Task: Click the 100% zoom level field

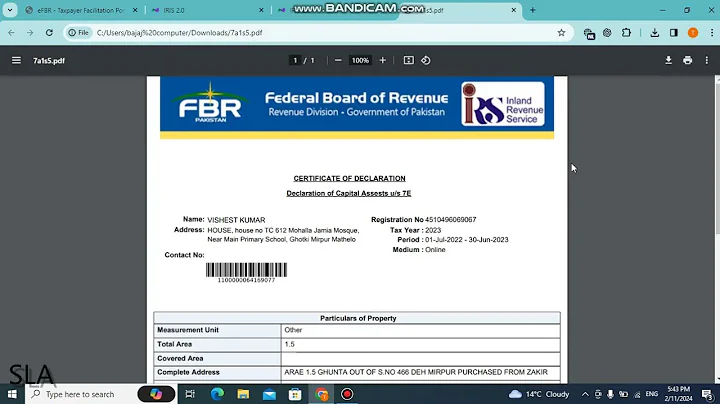Action: tap(360, 60)
